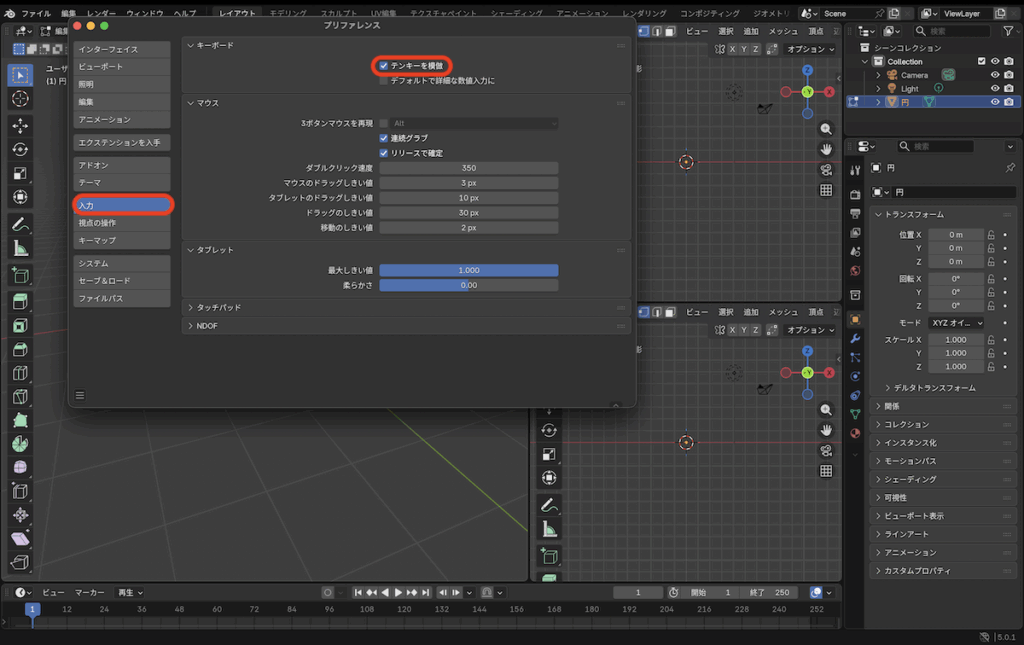
Task: Select the Rotate tool in left toolbar
Action: (x=20, y=150)
